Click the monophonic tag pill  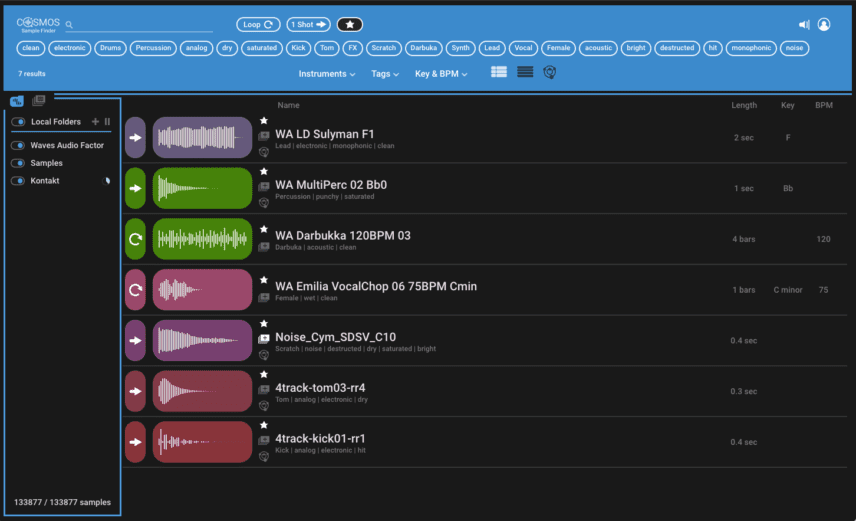[x=751, y=48]
